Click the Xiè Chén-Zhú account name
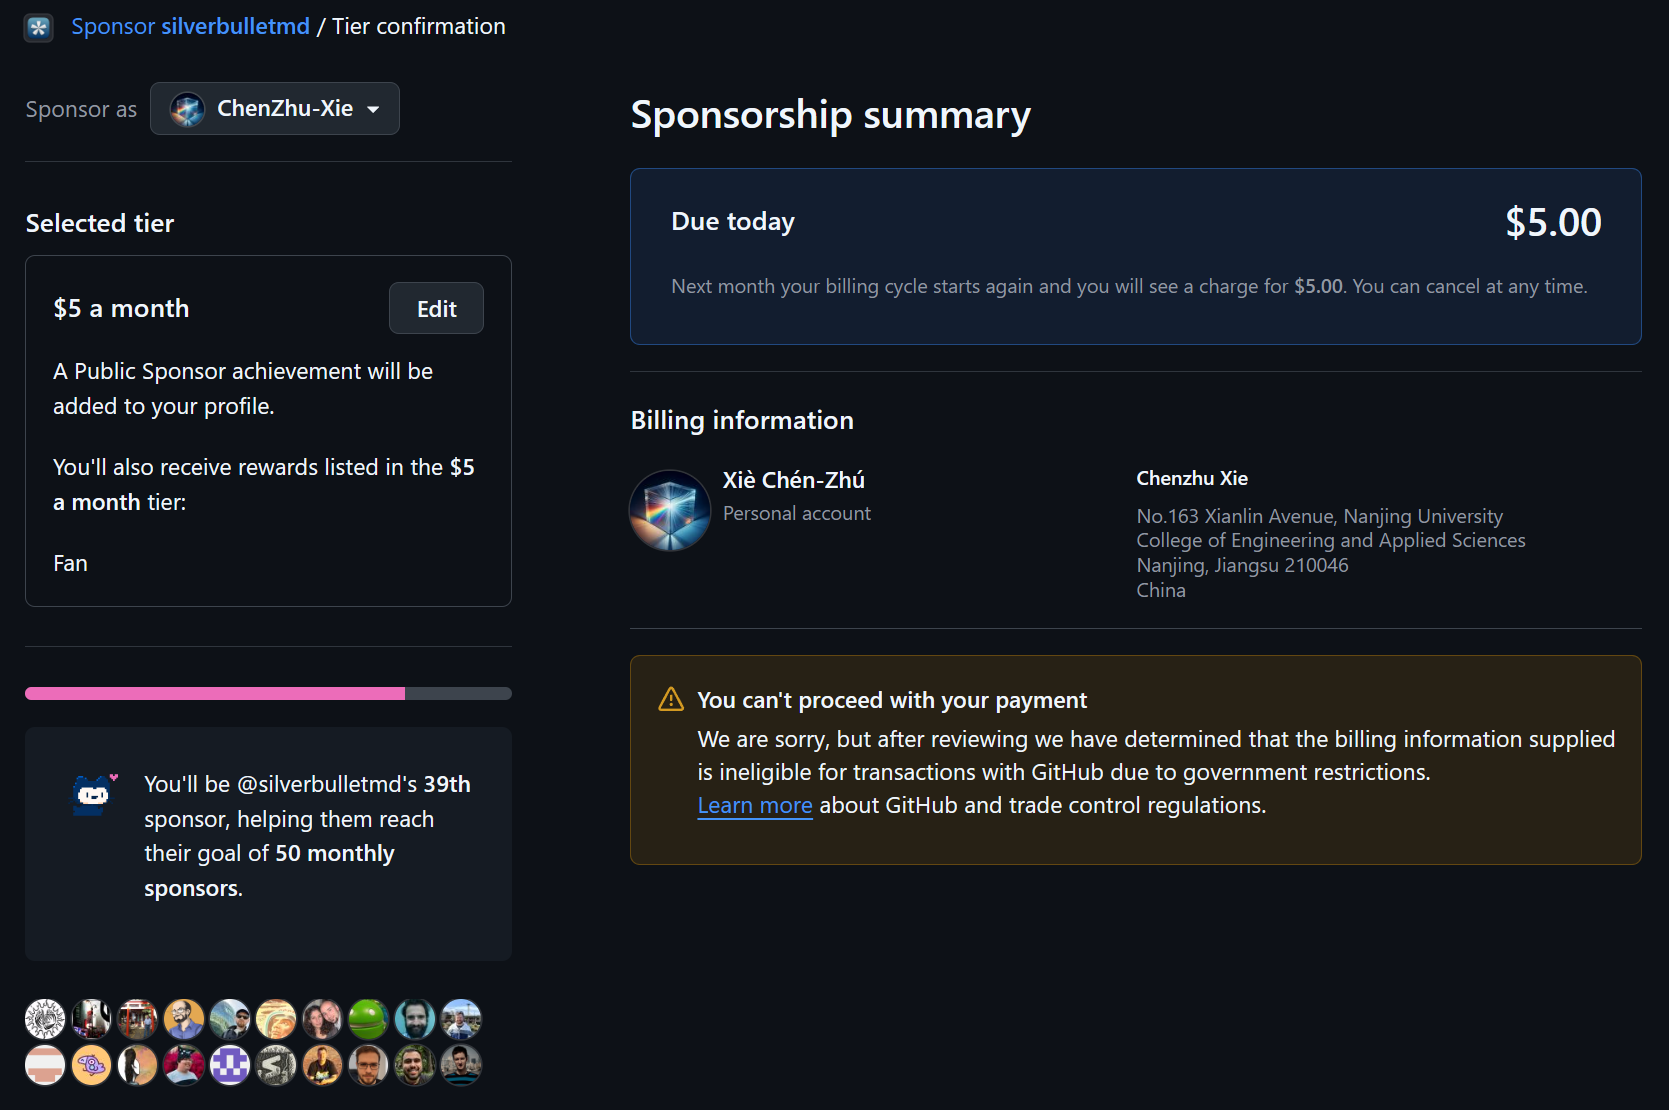The width and height of the screenshot is (1669, 1110). (793, 481)
